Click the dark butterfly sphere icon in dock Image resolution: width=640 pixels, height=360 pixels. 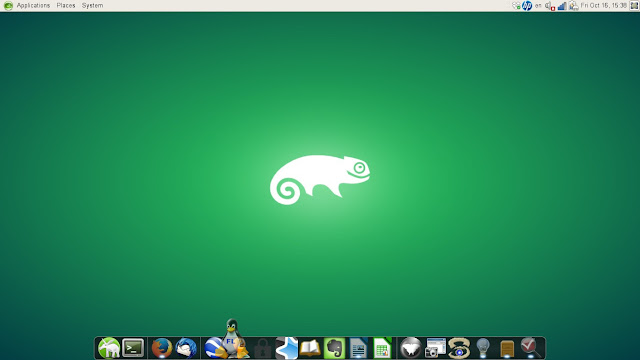tap(411, 348)
